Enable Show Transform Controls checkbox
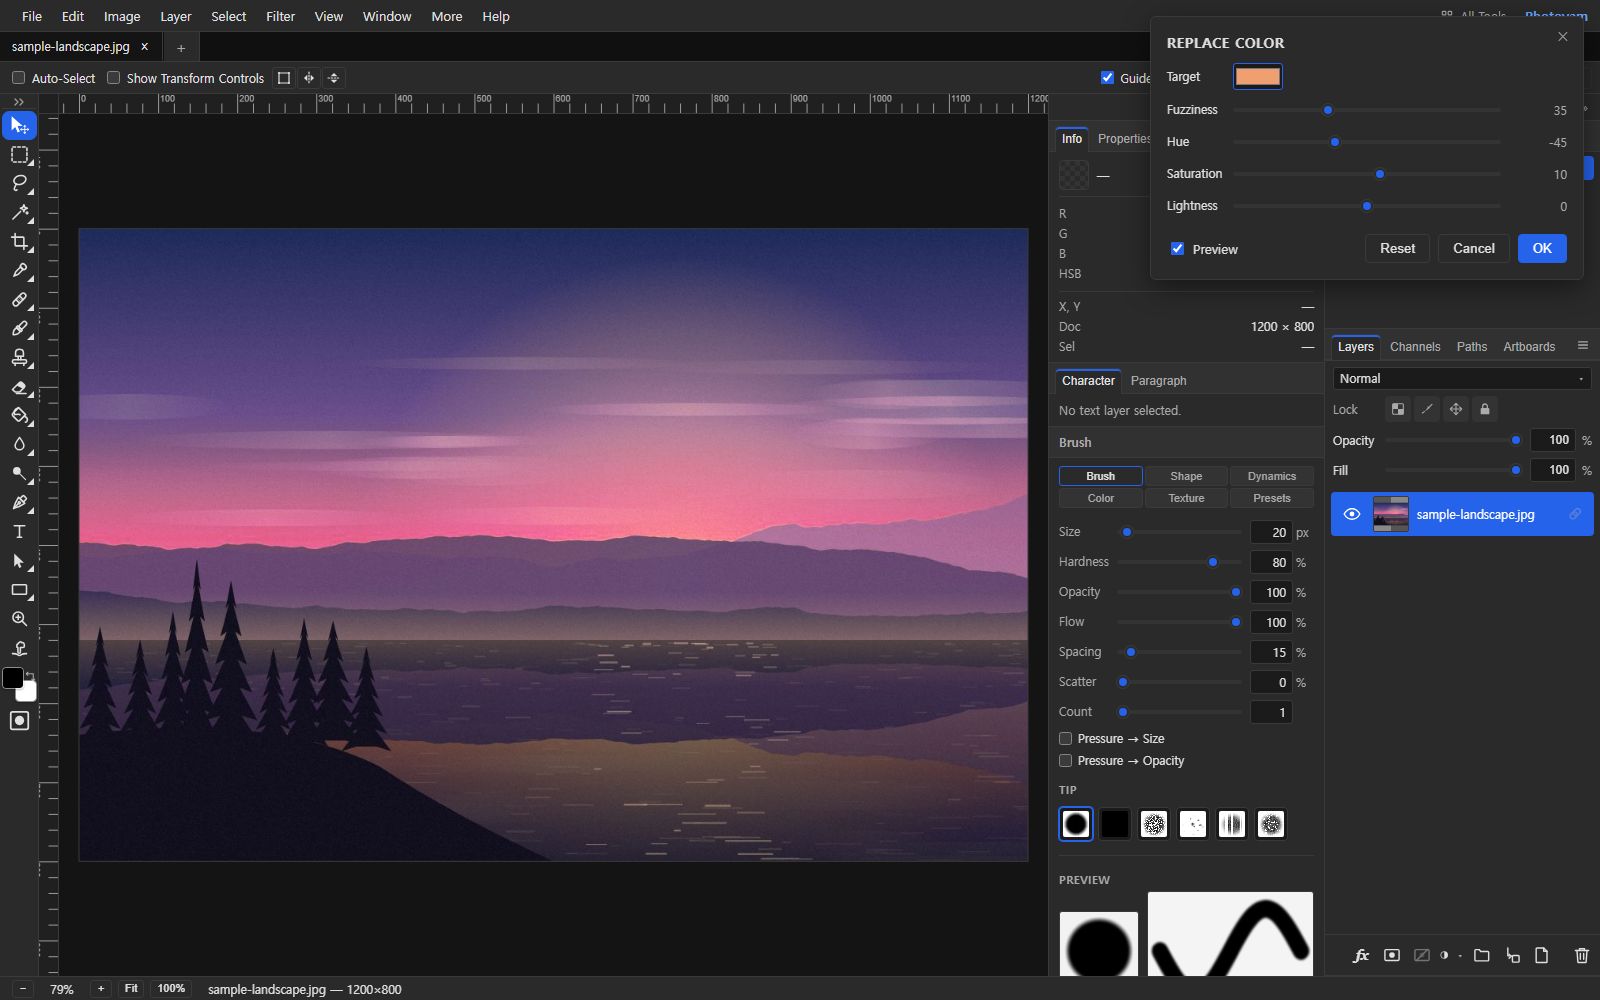The width and height of the screenshot is (1600, 1000). coord(113,78)
